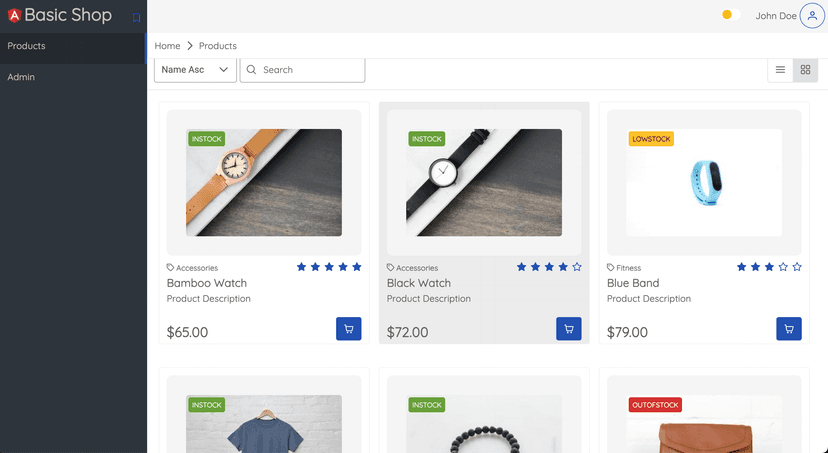
Task: Click the $79.00 price
Action: click(627, 332)
